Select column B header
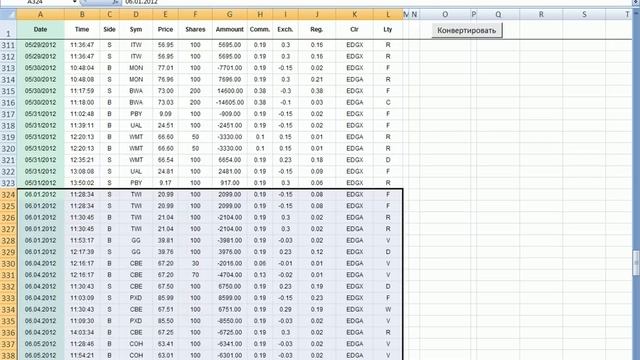 pos(82,15)
